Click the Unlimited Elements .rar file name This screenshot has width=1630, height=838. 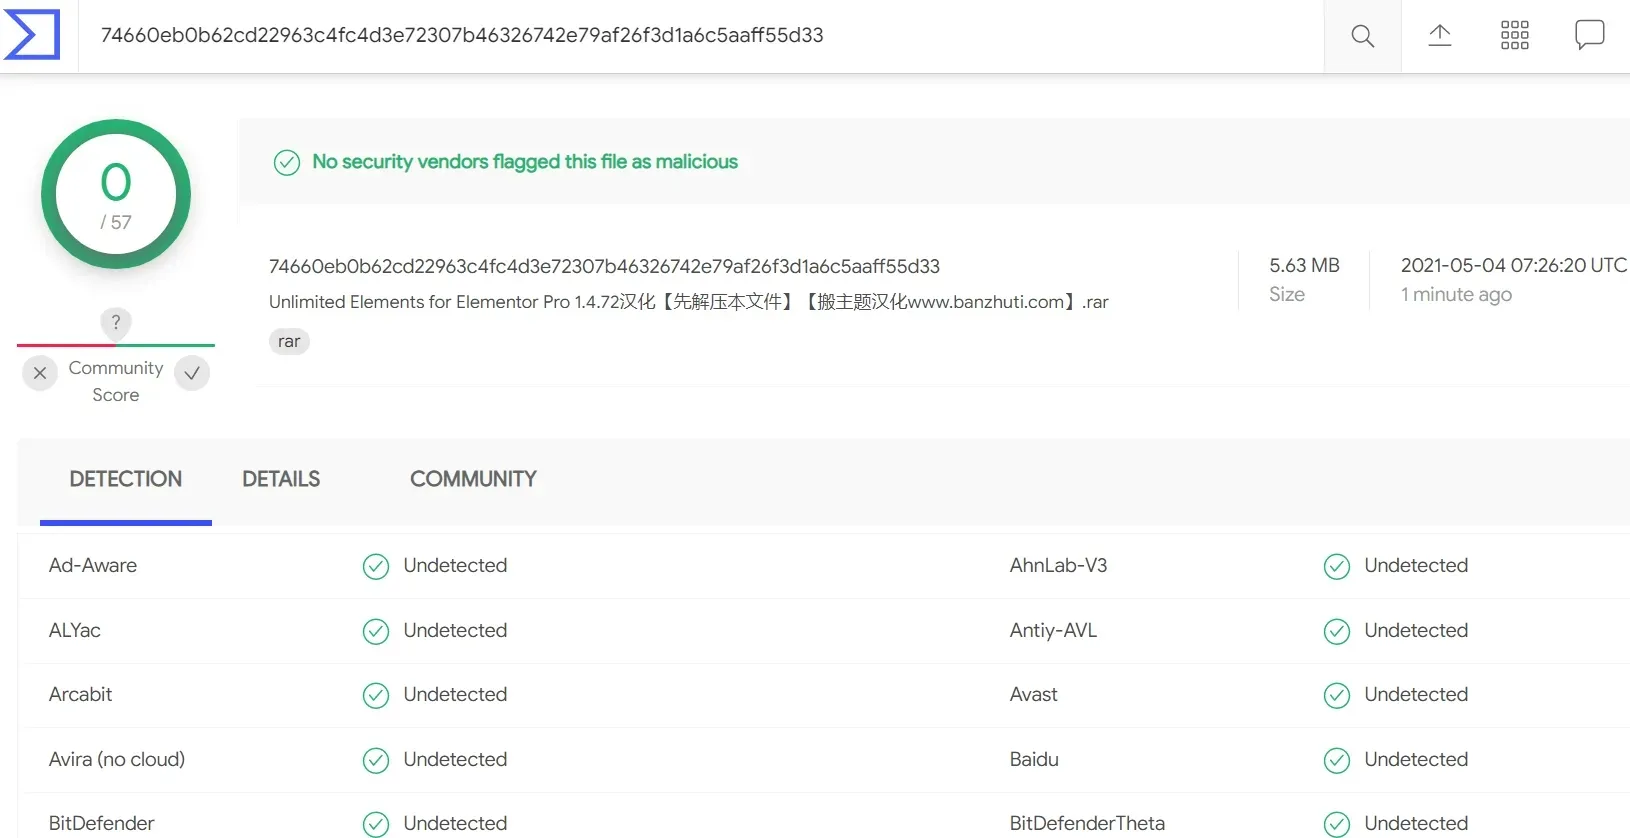coord(688,302)
